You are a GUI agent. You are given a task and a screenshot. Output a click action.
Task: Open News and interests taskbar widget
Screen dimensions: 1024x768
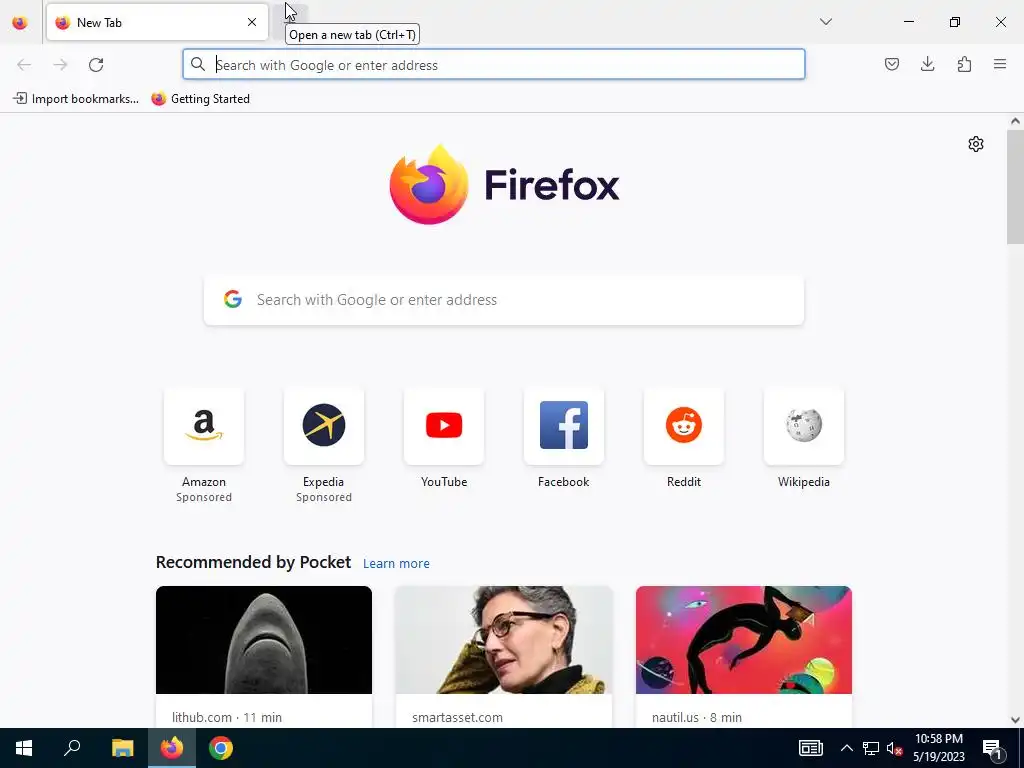[x=811, y=748]
